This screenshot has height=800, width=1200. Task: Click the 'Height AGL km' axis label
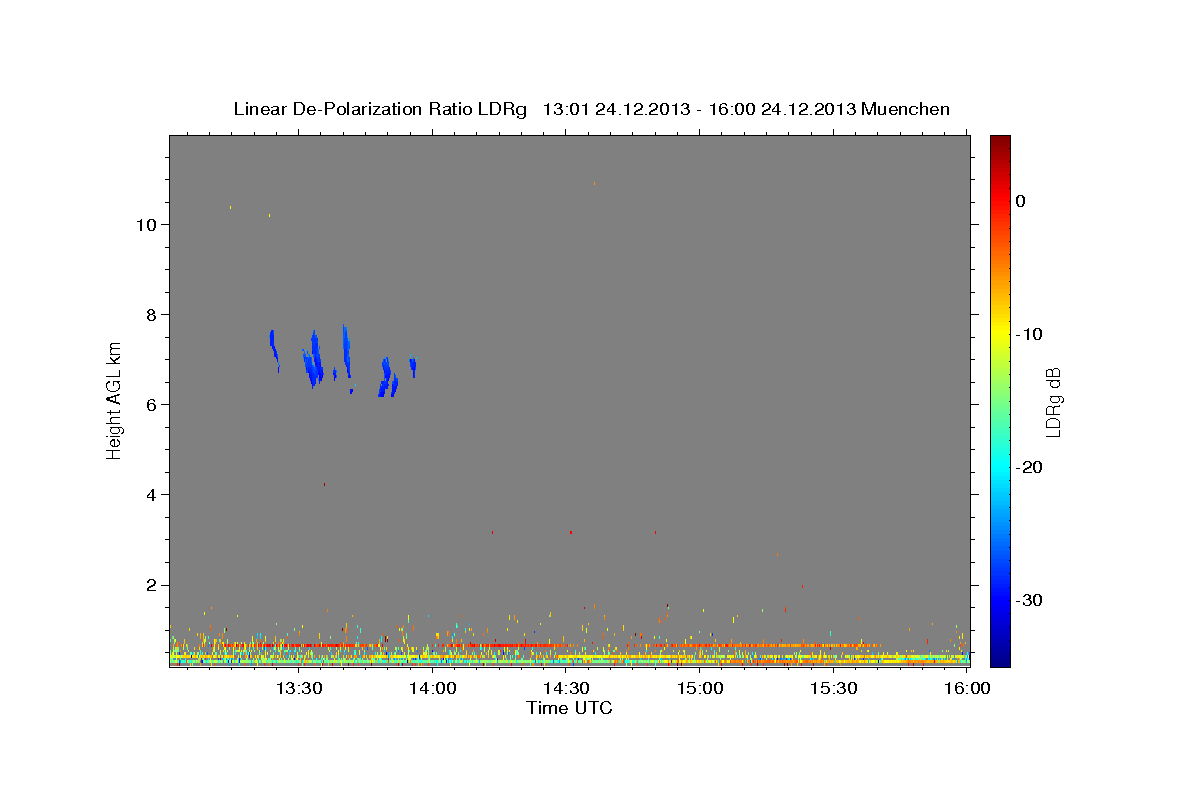pyautogui.click(x=115, y=399)
